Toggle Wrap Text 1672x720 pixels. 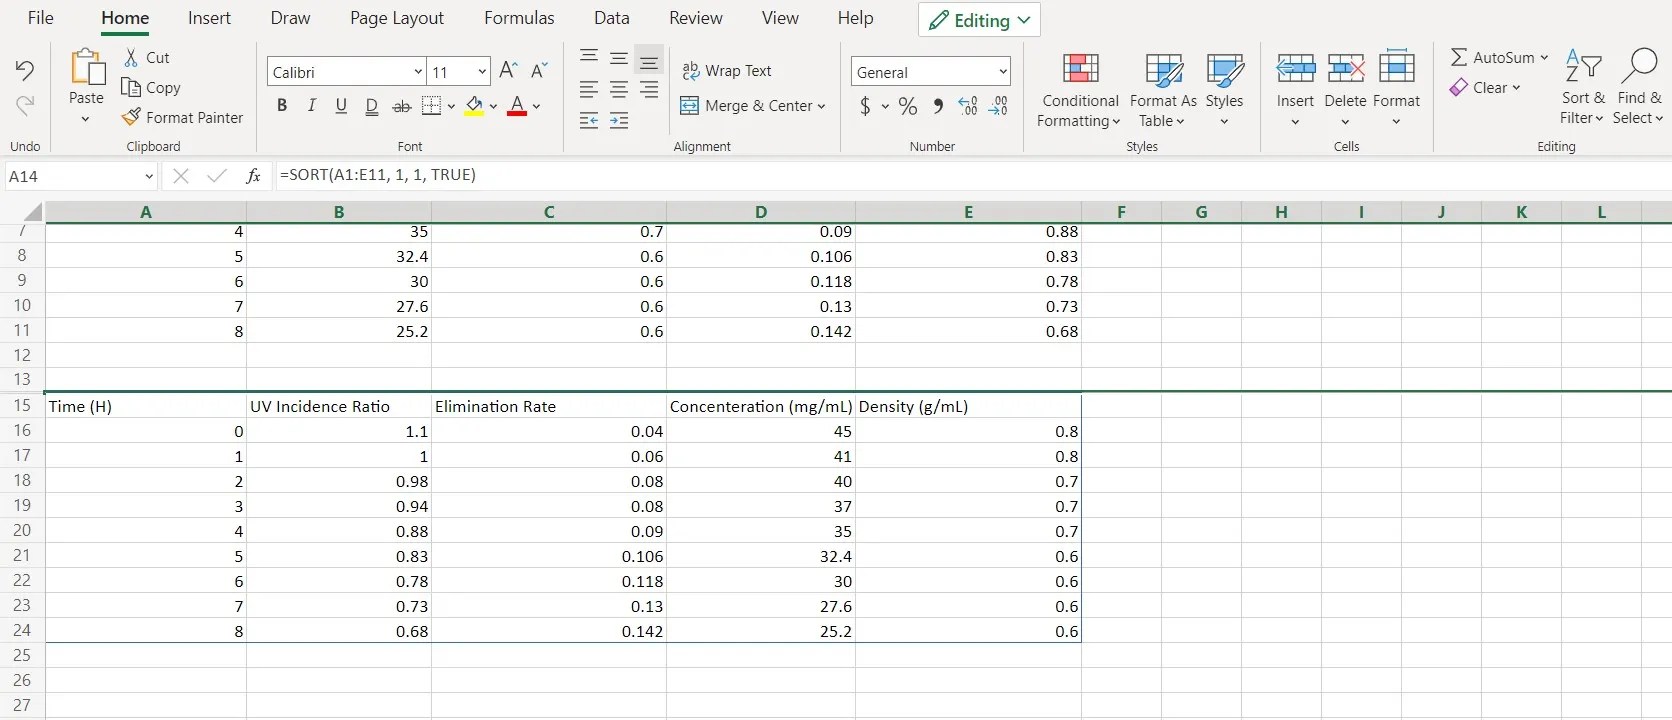point(727,71)
